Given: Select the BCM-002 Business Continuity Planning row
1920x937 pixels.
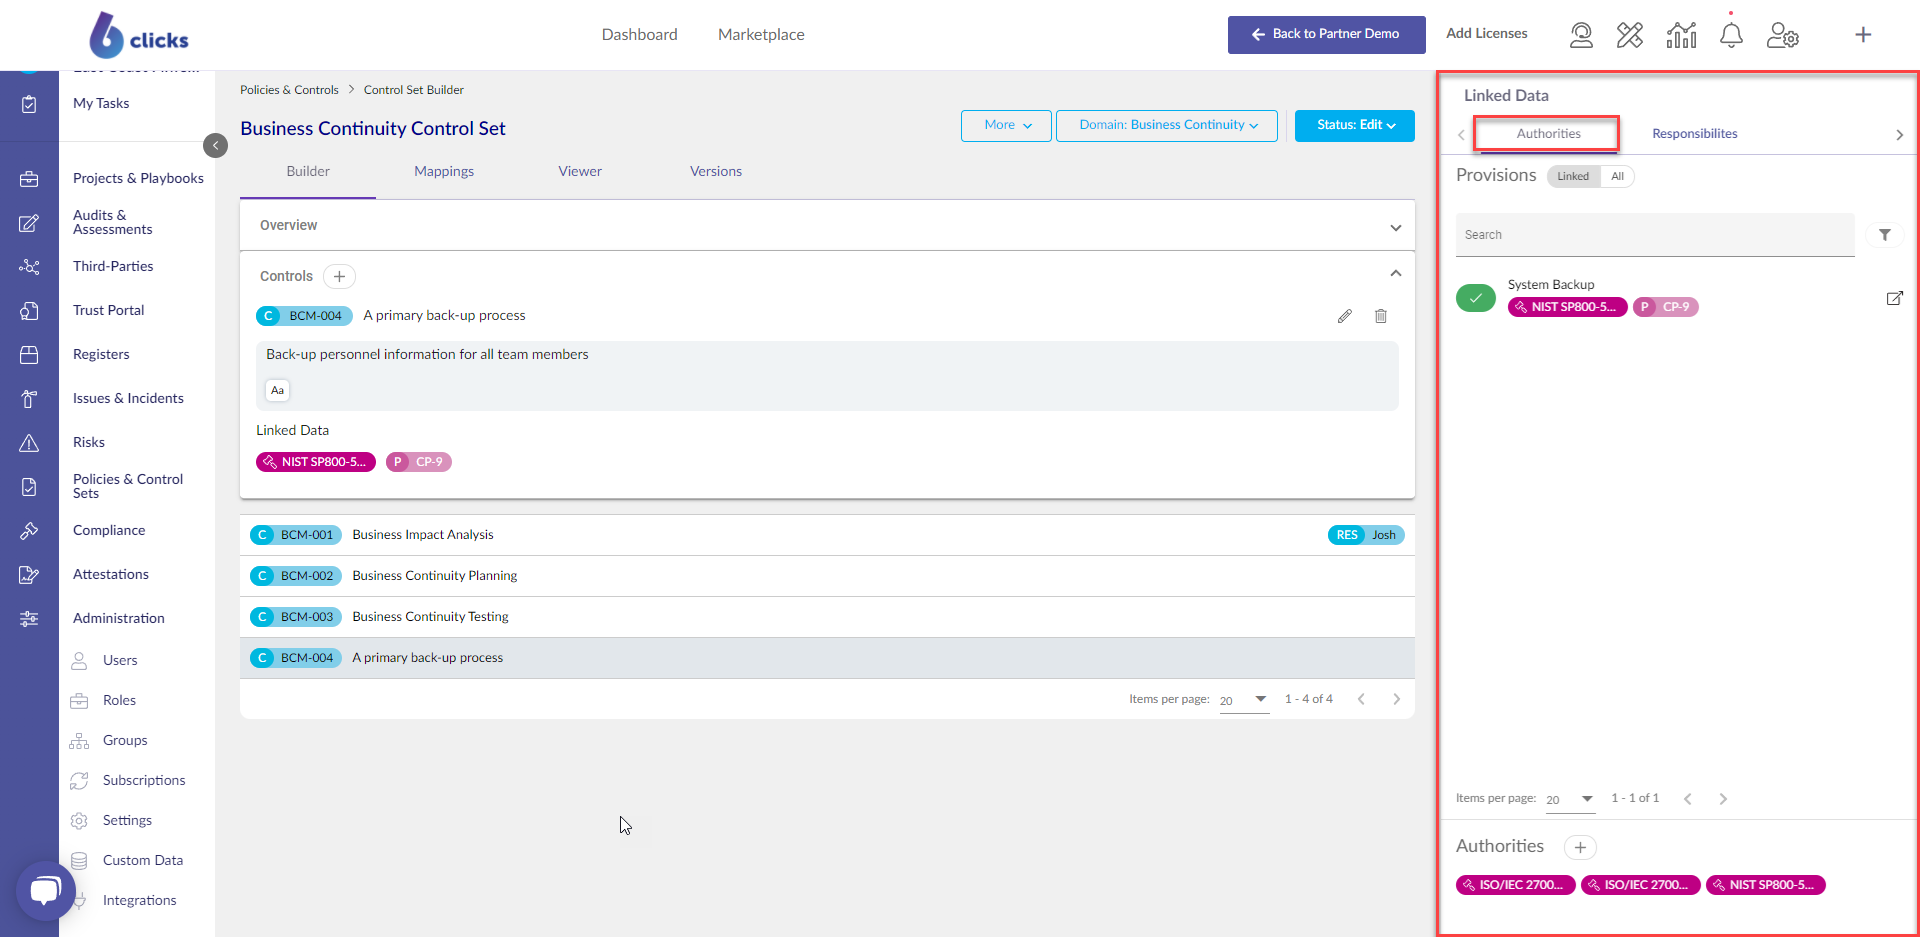Looking at the screenshot, I should pyautogui.click(x=827, y=576).
